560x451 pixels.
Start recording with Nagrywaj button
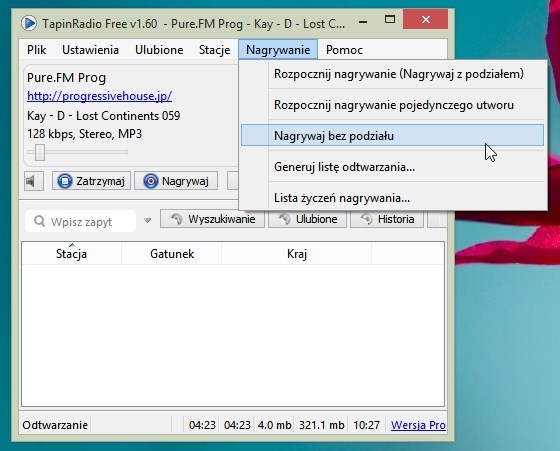pos(176,181)
